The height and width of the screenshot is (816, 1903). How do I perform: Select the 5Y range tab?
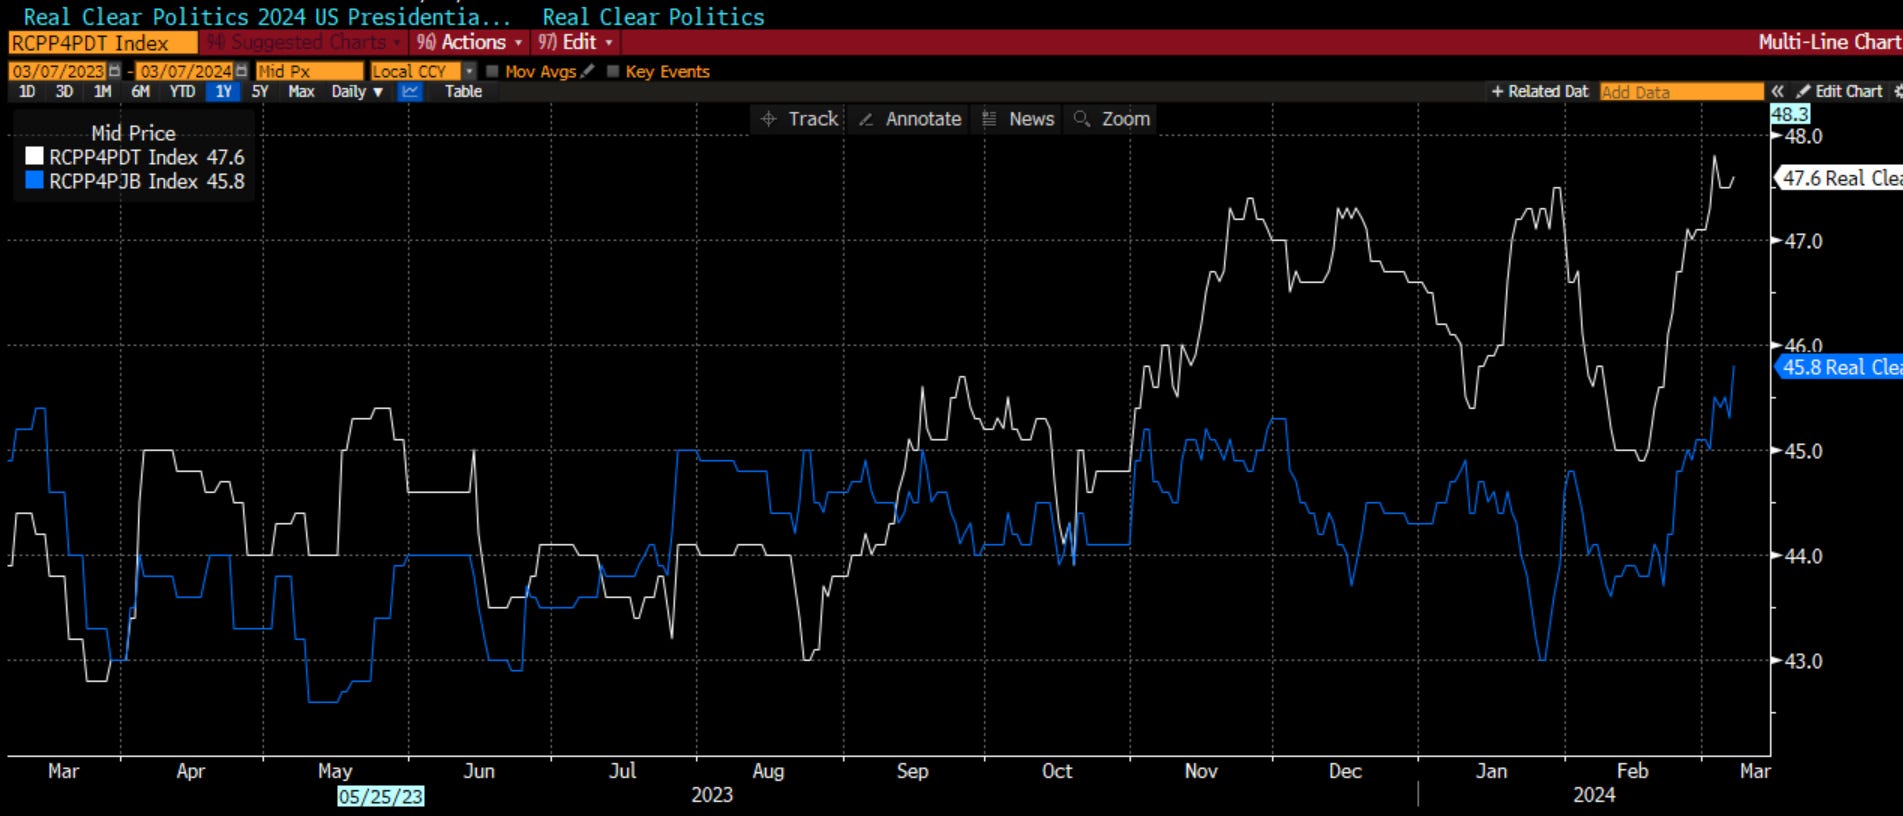[x=260, y=91]
